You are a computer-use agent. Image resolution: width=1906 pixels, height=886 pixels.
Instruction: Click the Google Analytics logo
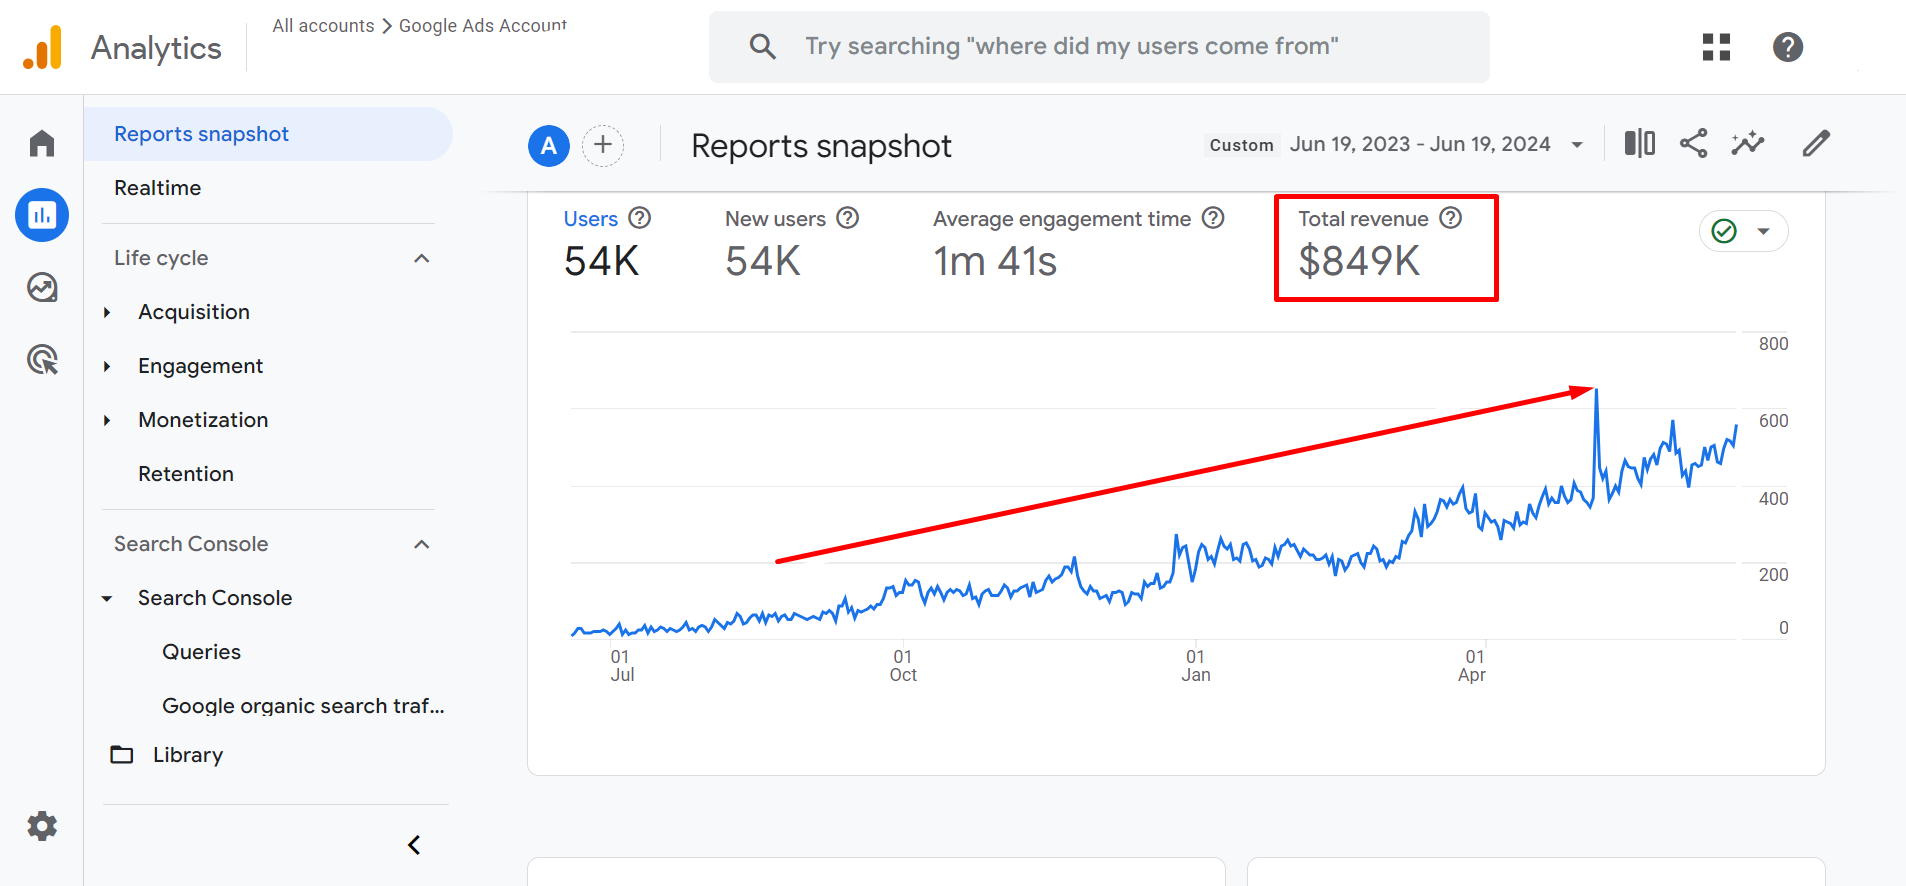coord(43,47)
